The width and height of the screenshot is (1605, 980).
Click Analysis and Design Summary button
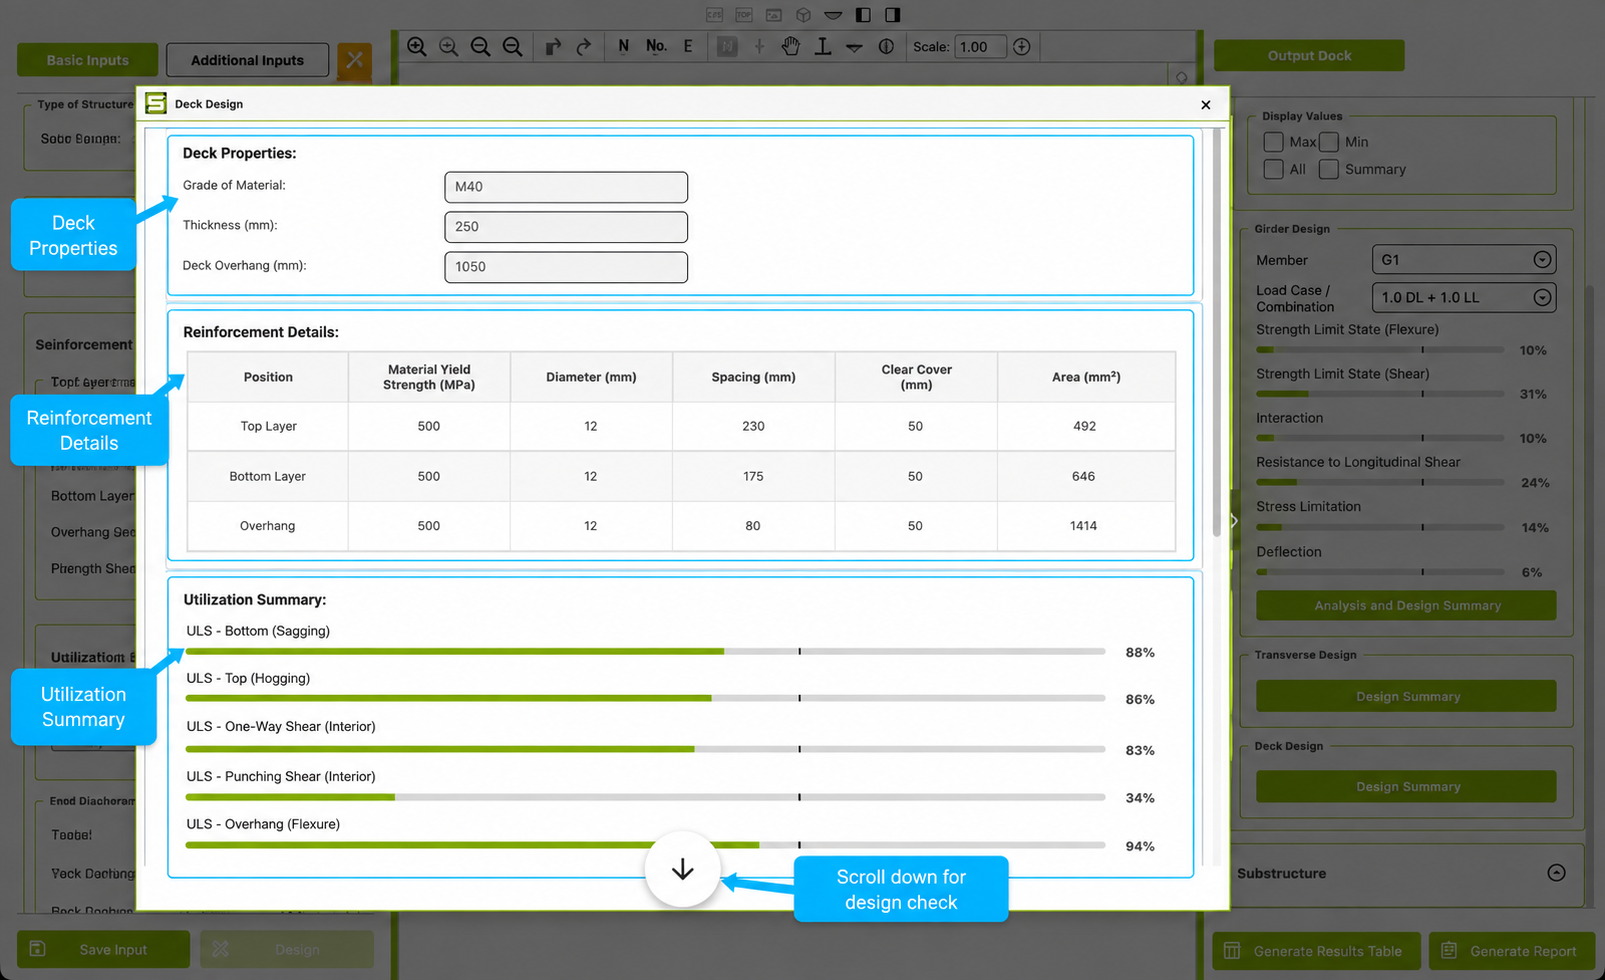pyautogui.click(x=1406, y=605)
